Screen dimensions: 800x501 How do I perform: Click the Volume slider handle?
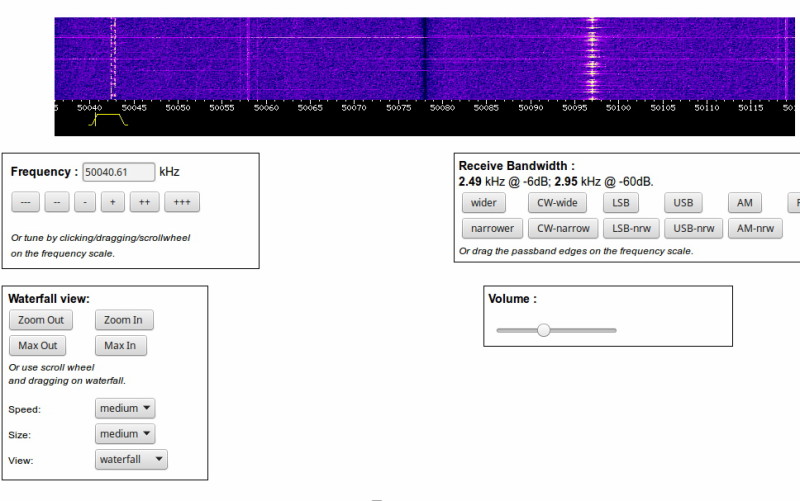tap(543, 330)
